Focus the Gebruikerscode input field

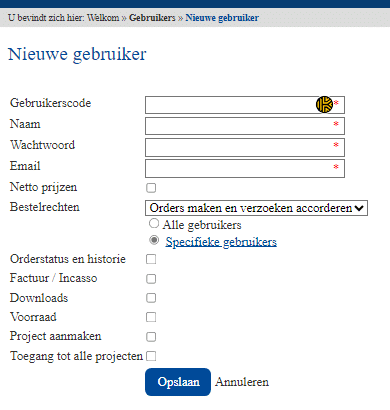[245, 105]
